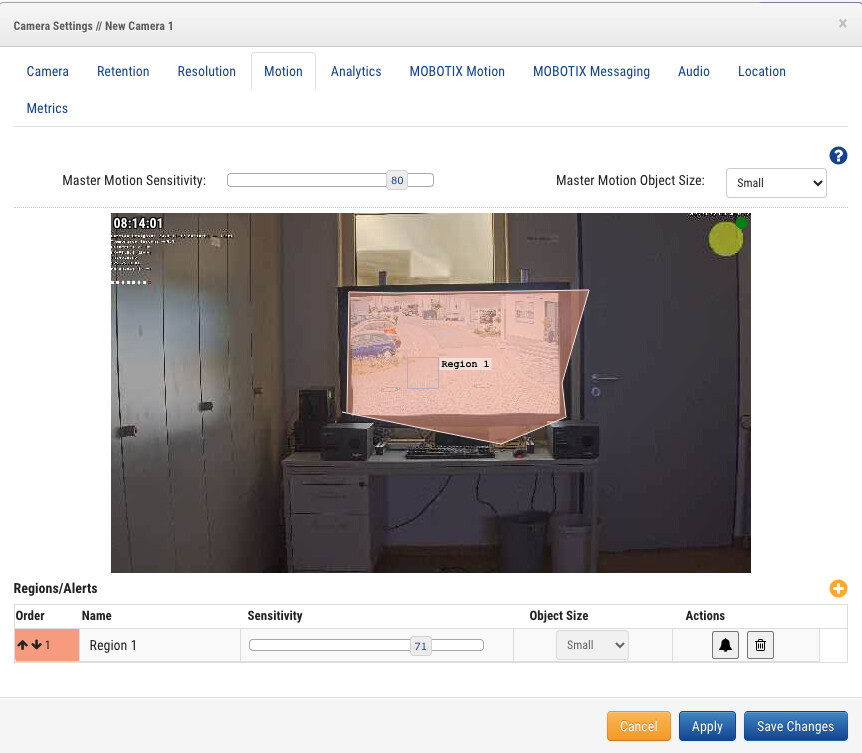Viewport: 862px width, 753px height.
Task: Open alert settings via the bell icon
Action: tap(726, 646)
